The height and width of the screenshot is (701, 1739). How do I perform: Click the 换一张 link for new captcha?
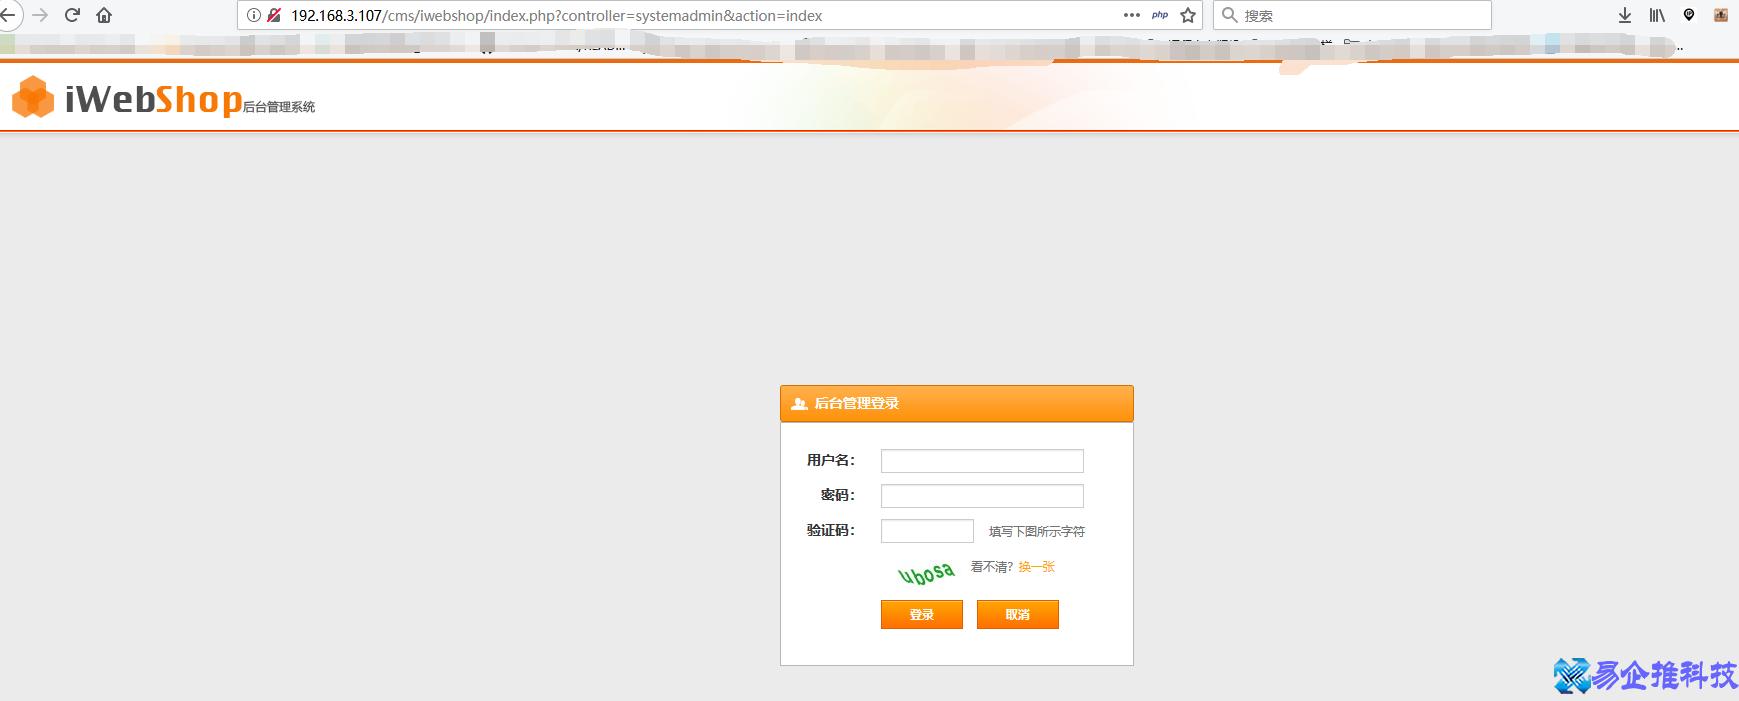(1037, 567)
